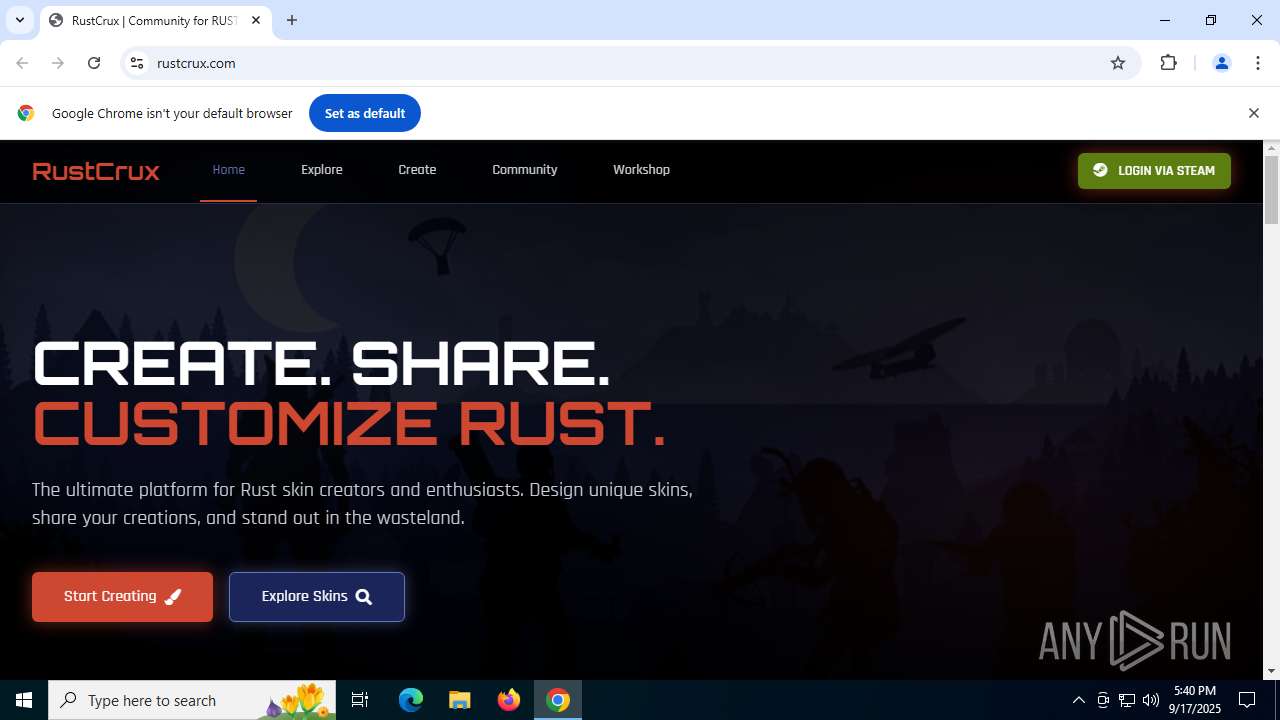Screen dimensions: 1280x720
Task: Click the 'CUSTOMIZE RUST.' headline text
Action: pyautogui.click(x=349, y=424)
